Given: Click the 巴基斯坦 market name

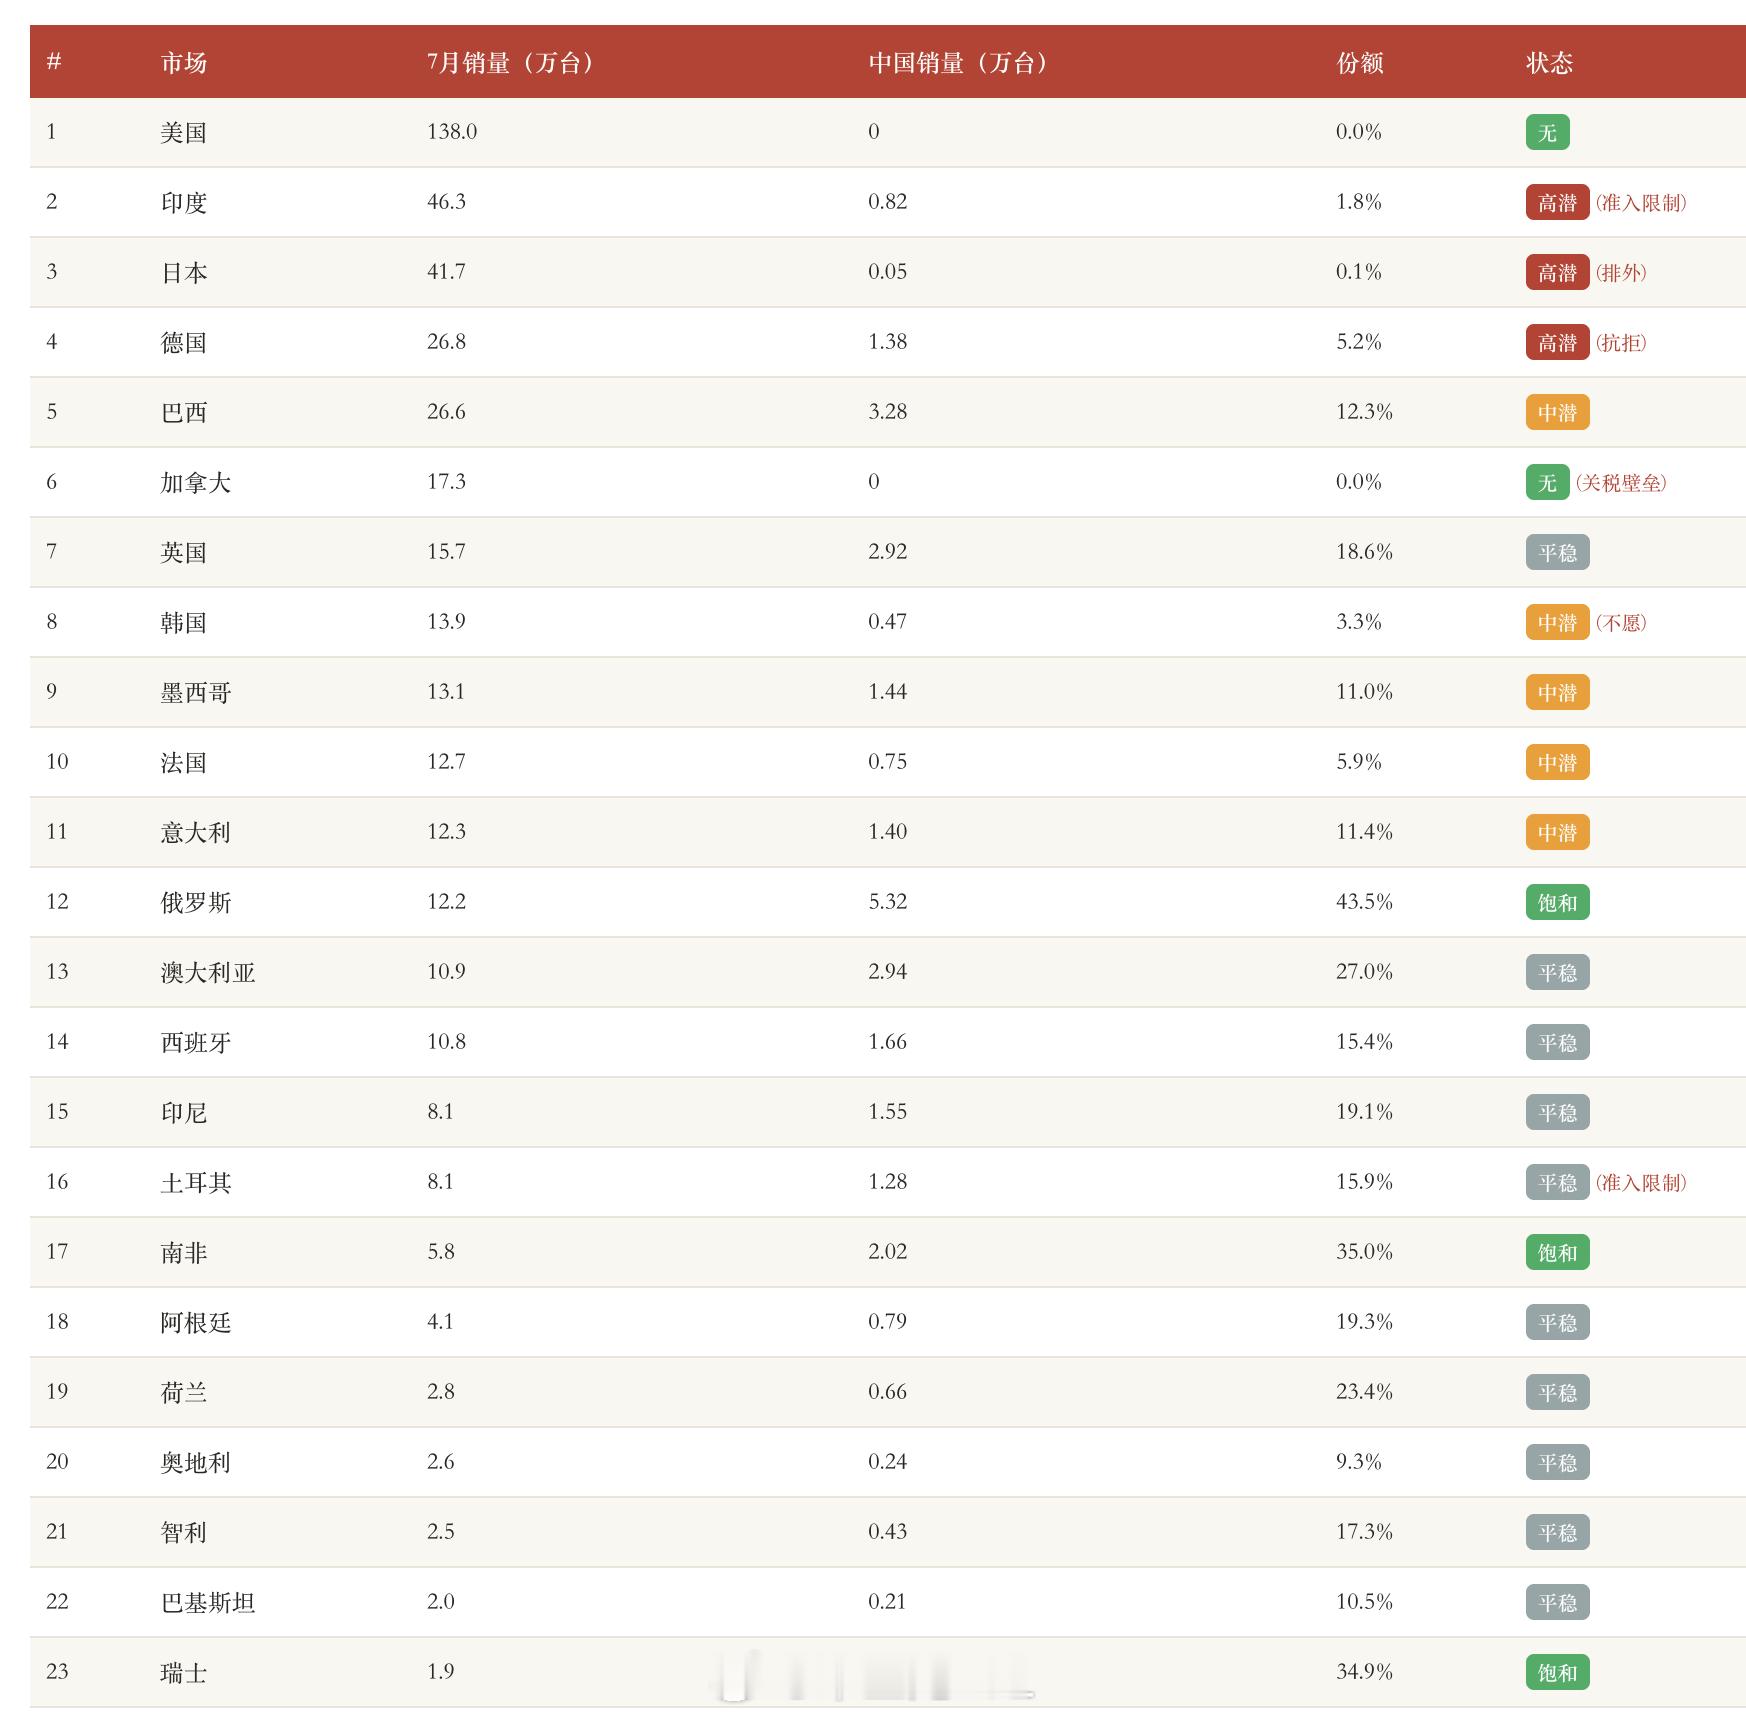Looking at the screenshot, I should 208,1603.
